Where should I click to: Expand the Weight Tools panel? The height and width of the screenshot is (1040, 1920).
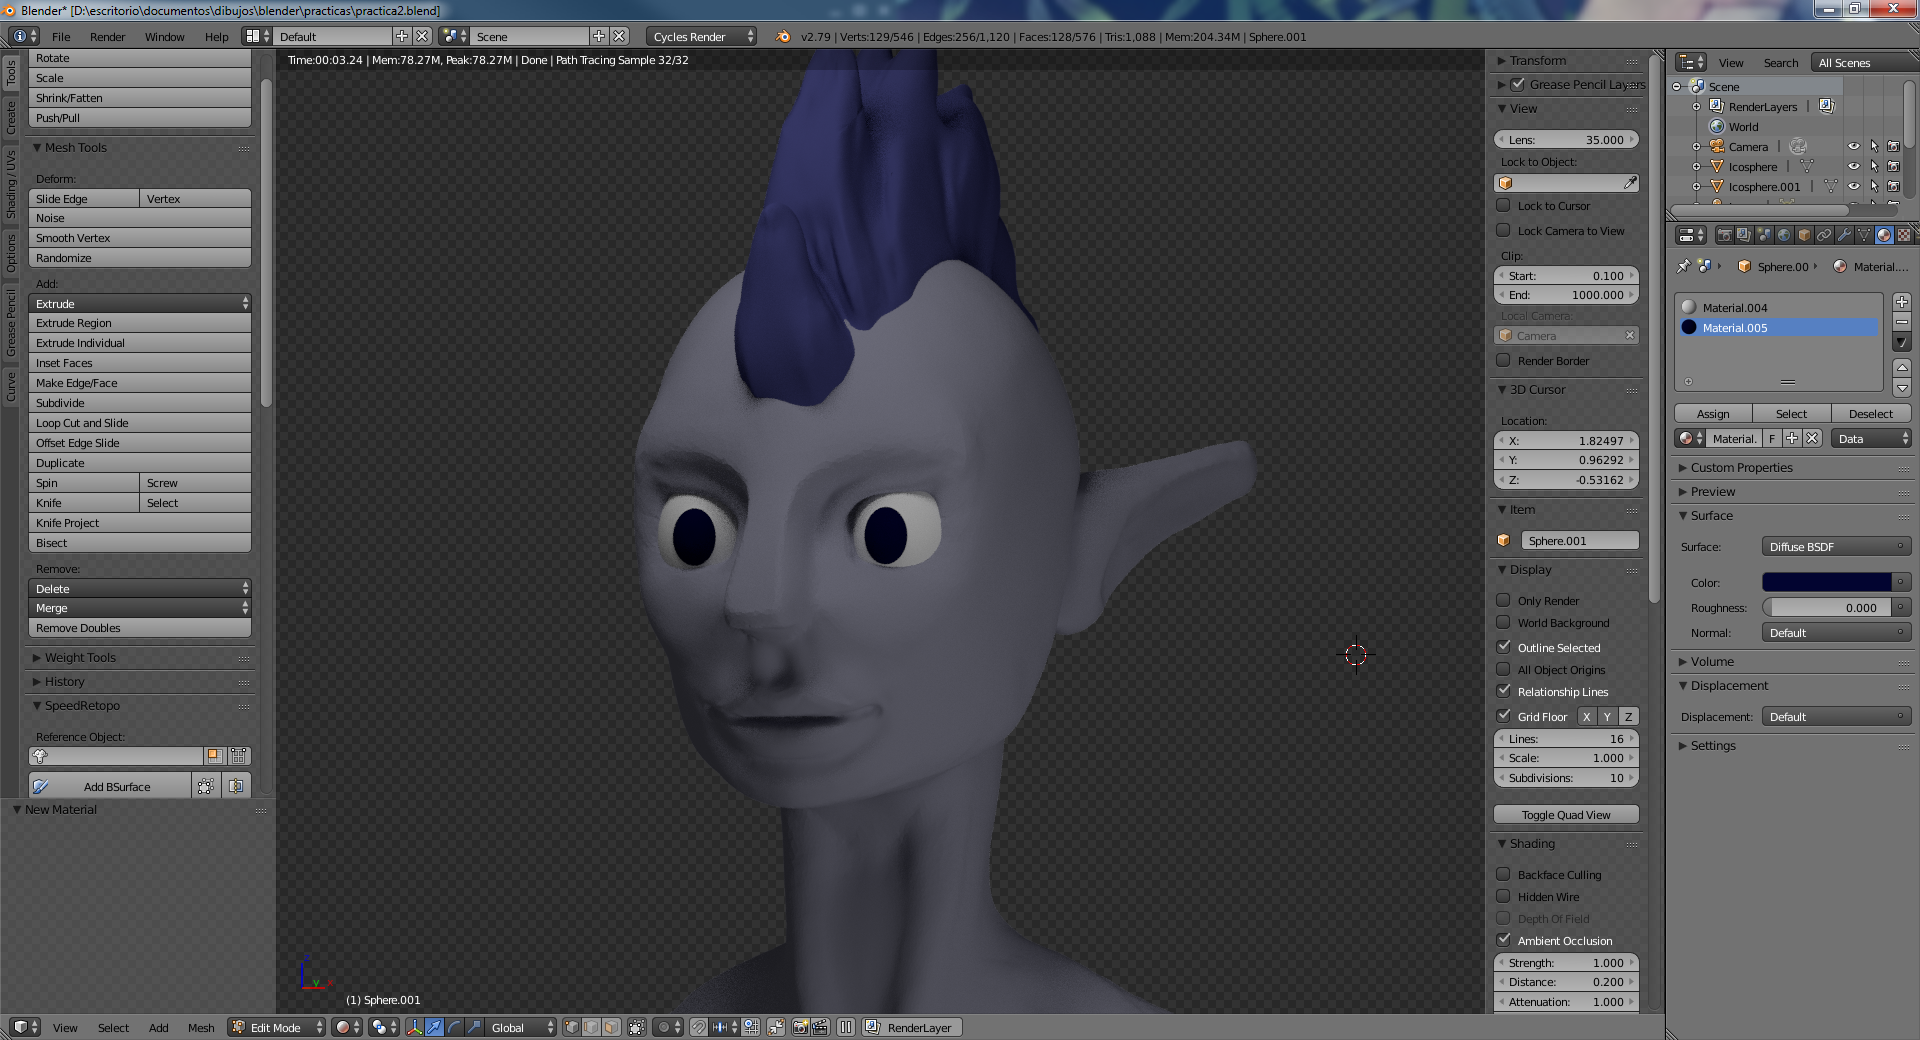[80, 657]
